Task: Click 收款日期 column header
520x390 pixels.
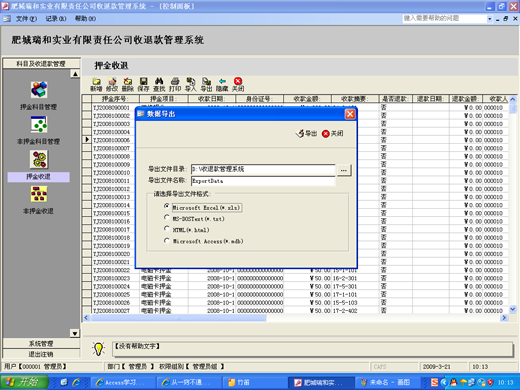Action: click(x=212, y=99)
